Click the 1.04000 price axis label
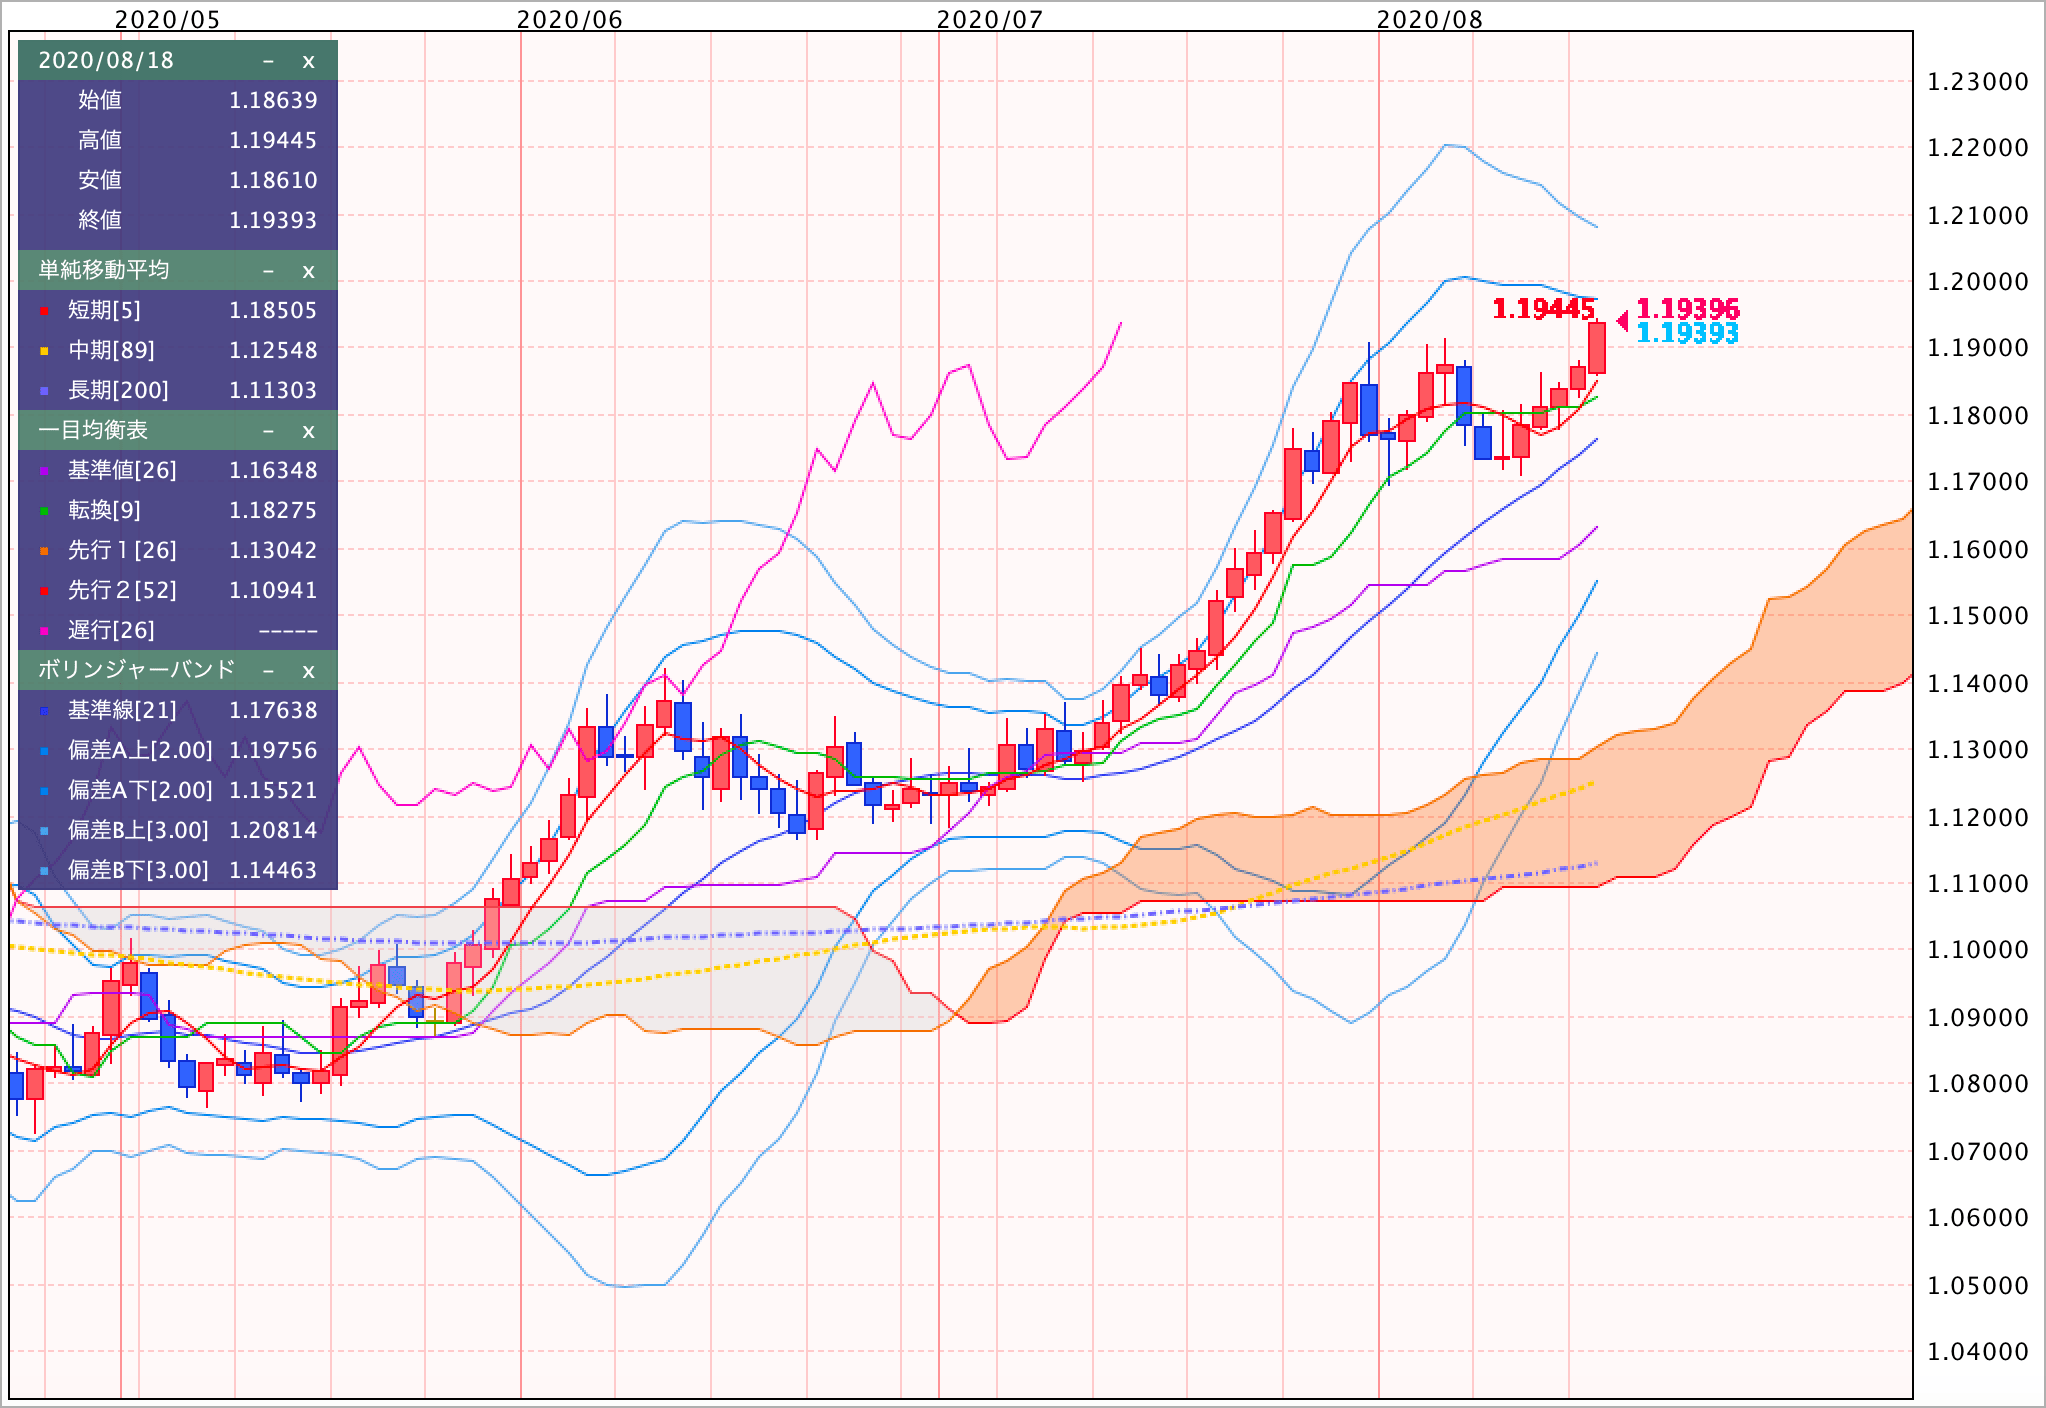 click(1977, 1352)
